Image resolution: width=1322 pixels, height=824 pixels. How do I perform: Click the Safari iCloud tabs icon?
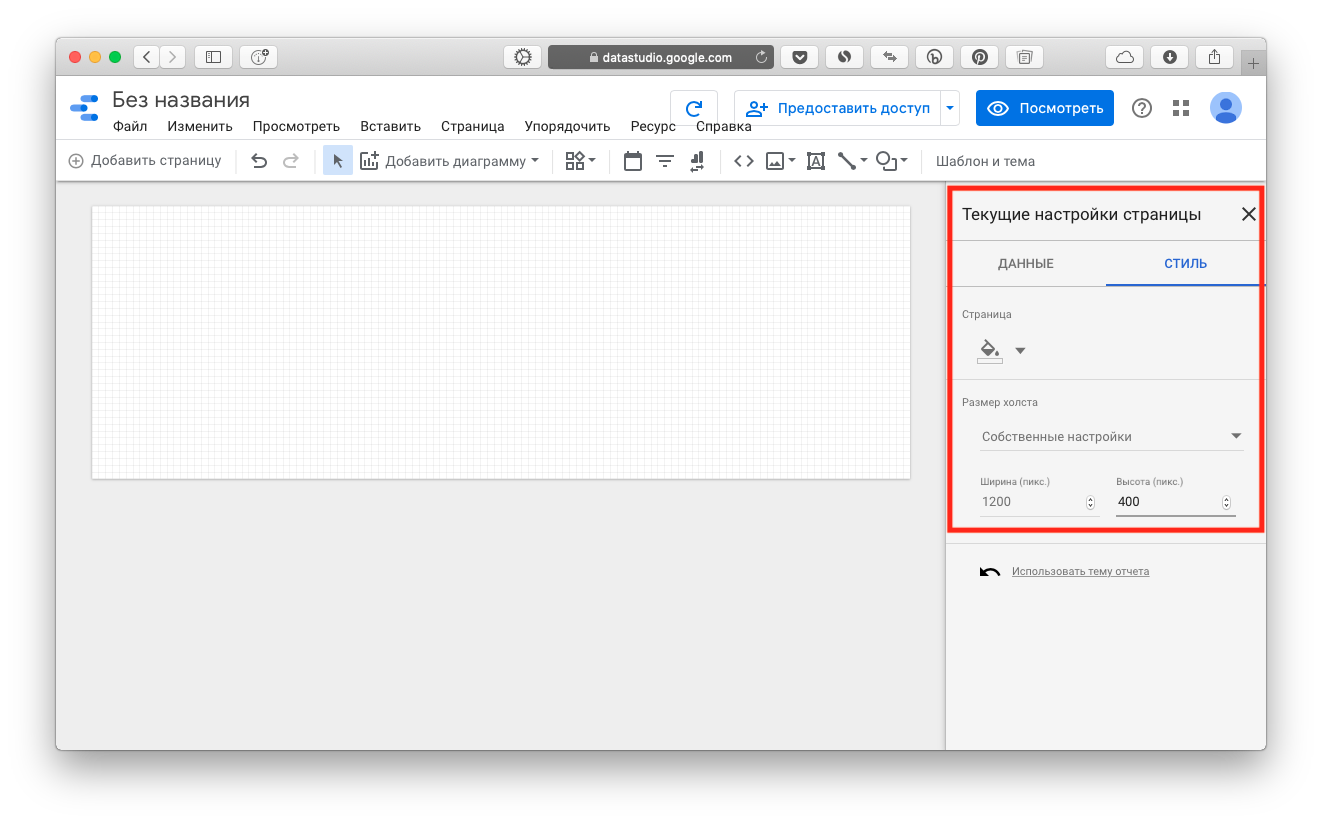(x=1123, y=57)
